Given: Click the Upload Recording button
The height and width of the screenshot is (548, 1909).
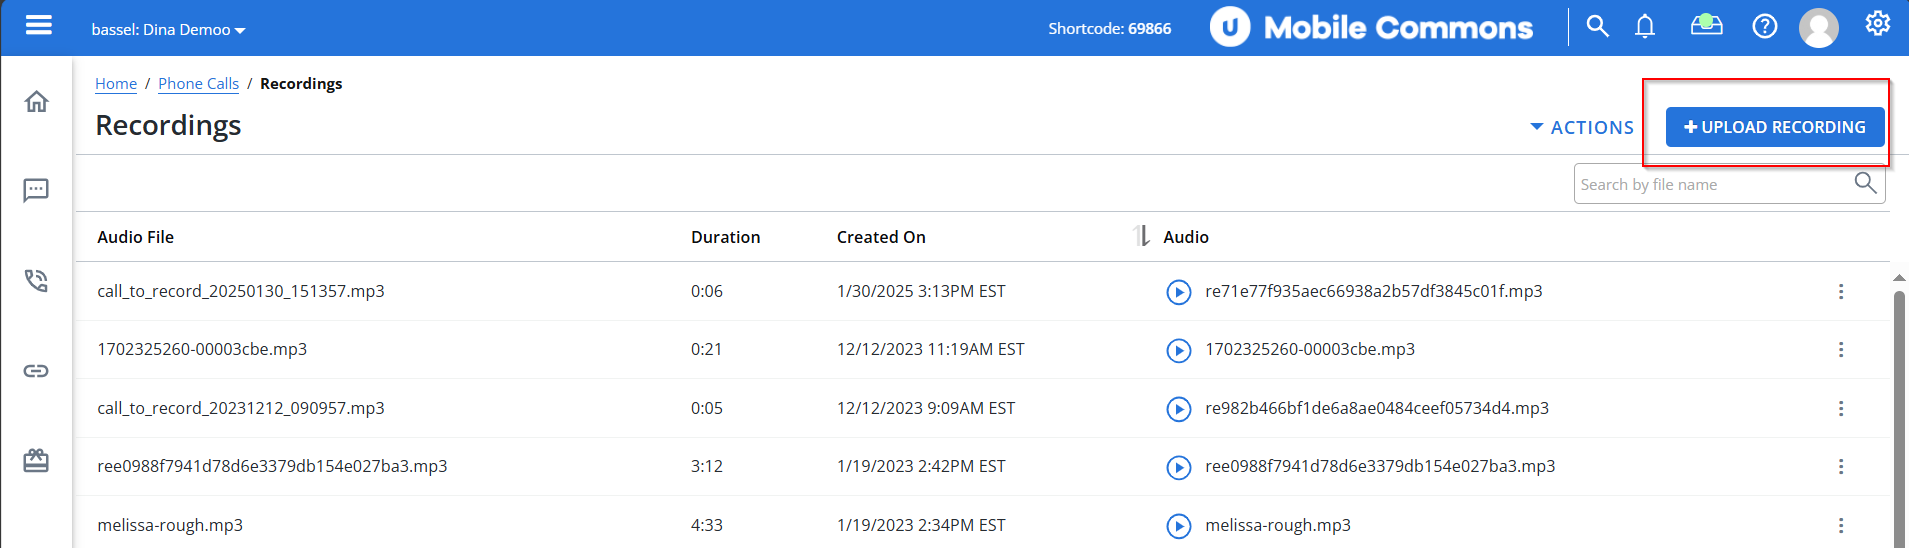Looking at the screenshot, I should pyautogui.click(x=1775, y=127).
